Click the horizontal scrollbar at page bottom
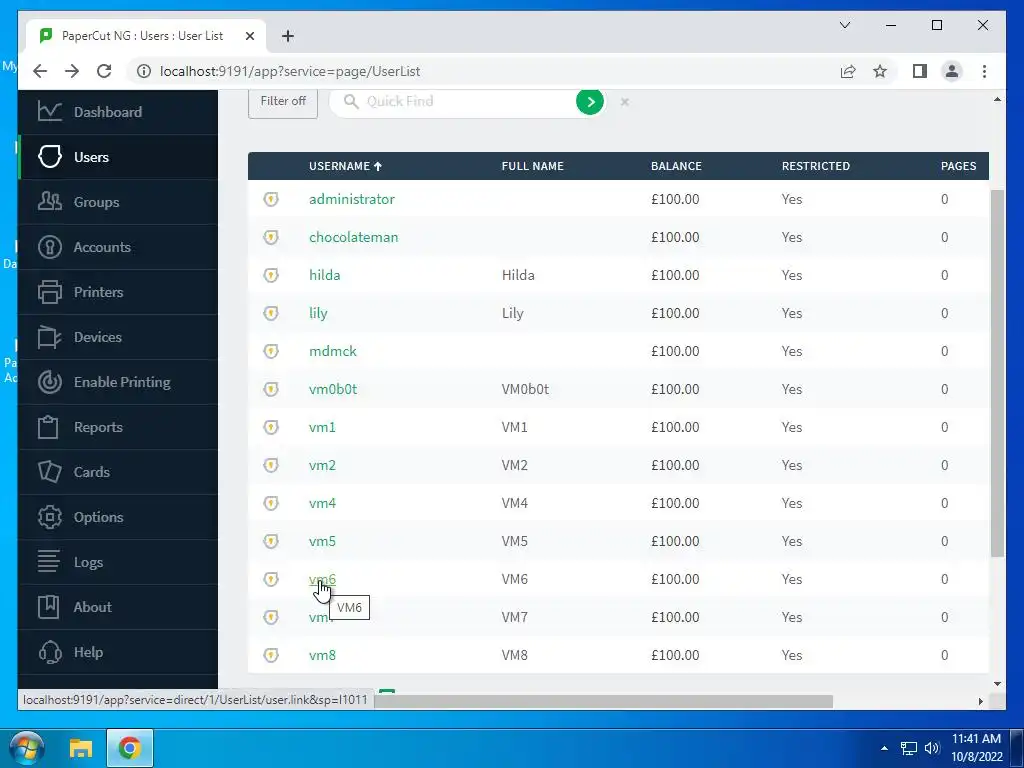This screenshot has width=1024, height=768. click(x=603, y=701)
